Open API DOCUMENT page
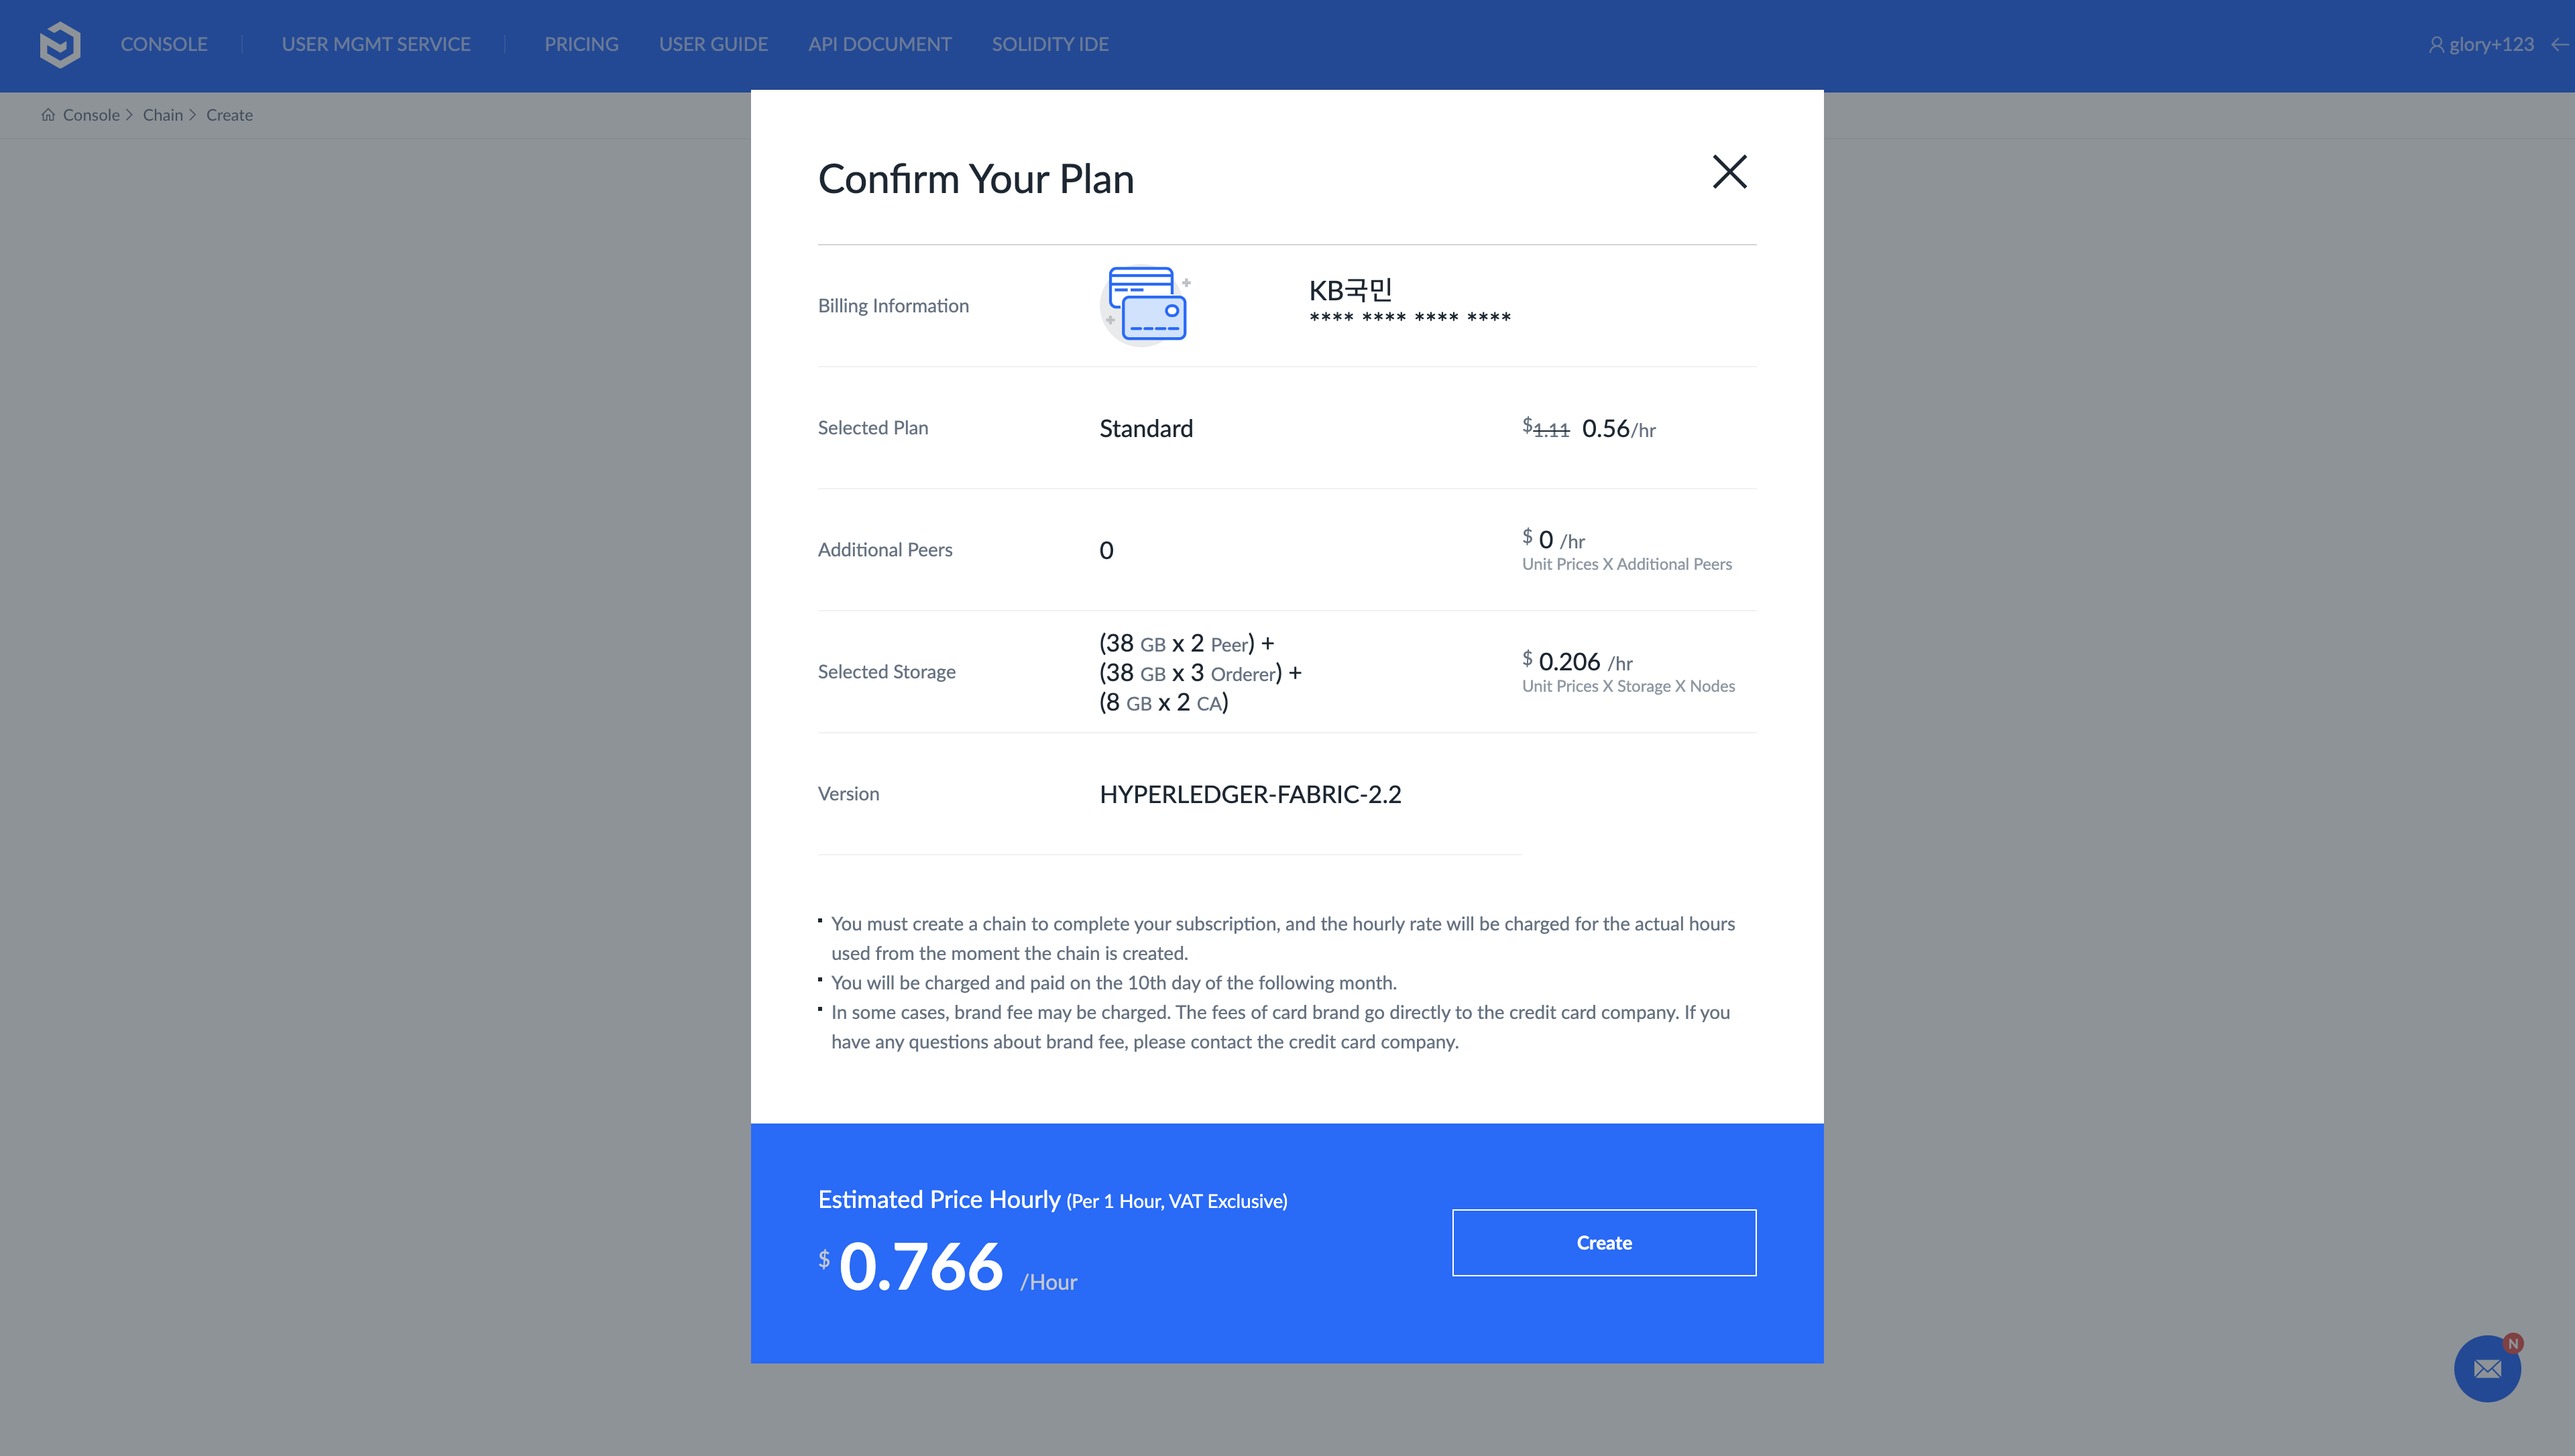2575x1456 pixels. [x=879, y=44]
